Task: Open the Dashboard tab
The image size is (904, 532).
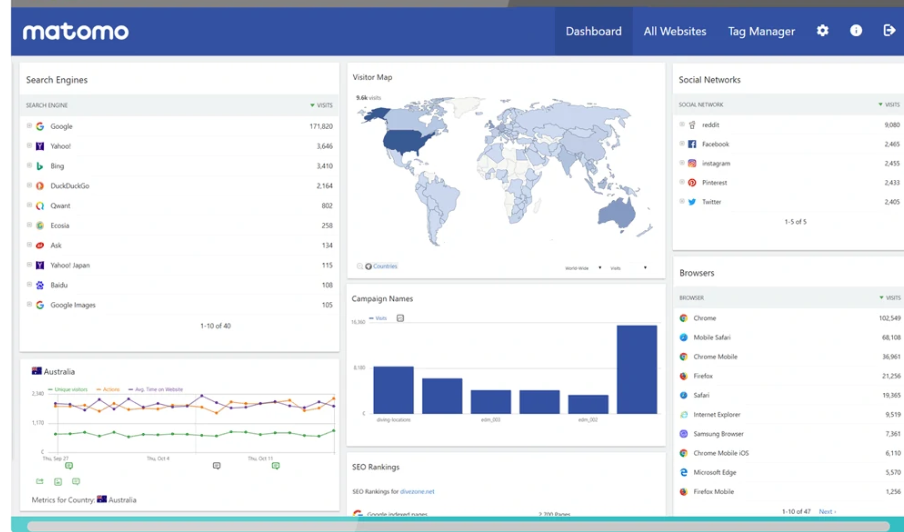Action: [593, 31]
